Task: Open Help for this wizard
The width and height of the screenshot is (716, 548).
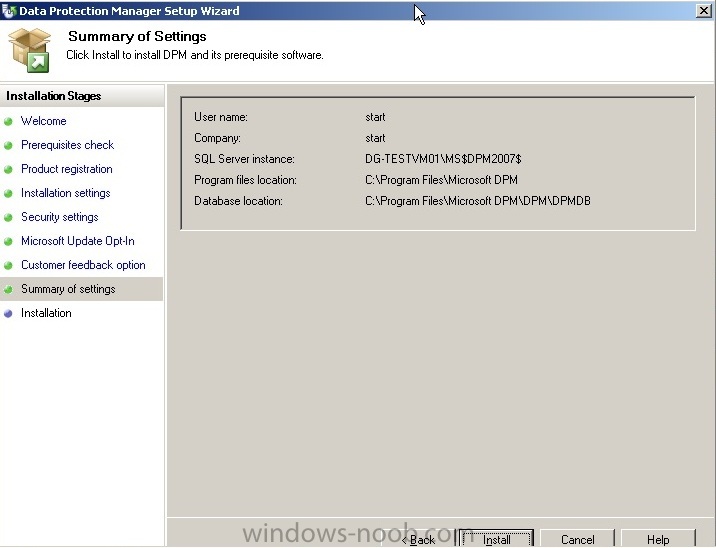Action: [658, 539]
